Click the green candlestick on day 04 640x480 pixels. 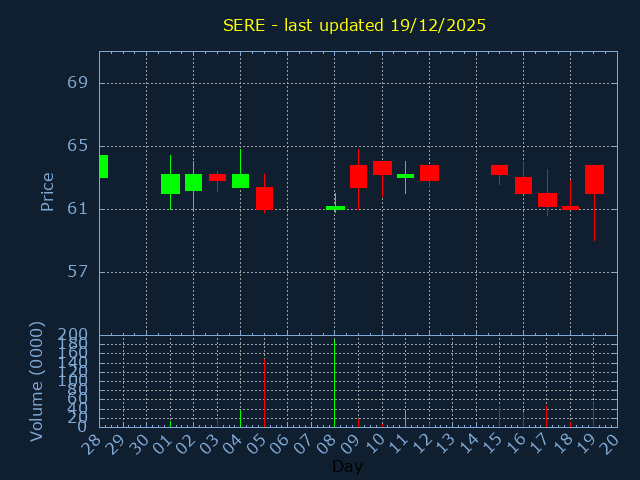[240, 181]
